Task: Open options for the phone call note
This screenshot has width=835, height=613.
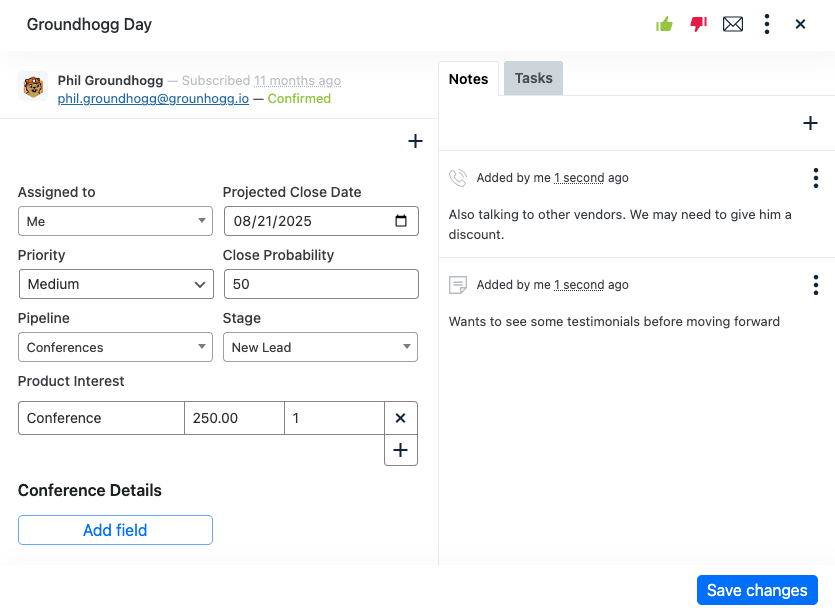Action: pyautogui.click(x=815, y=178)
